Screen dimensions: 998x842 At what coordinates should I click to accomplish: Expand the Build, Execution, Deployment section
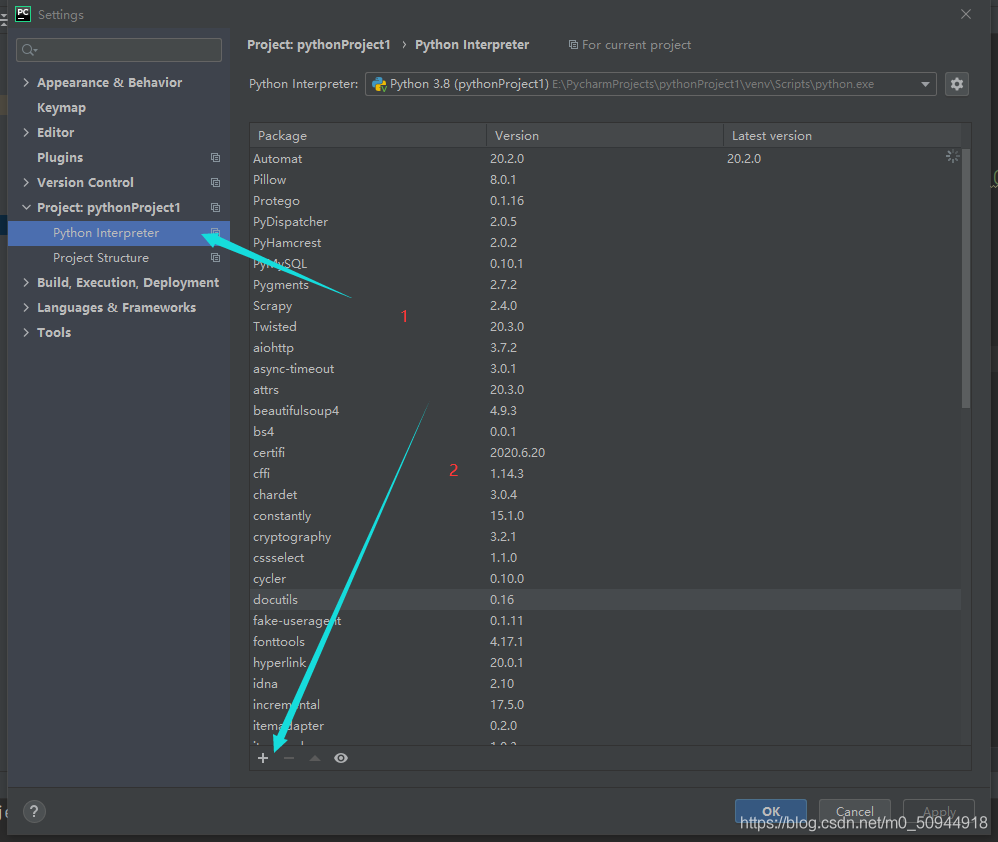point(26,283)
